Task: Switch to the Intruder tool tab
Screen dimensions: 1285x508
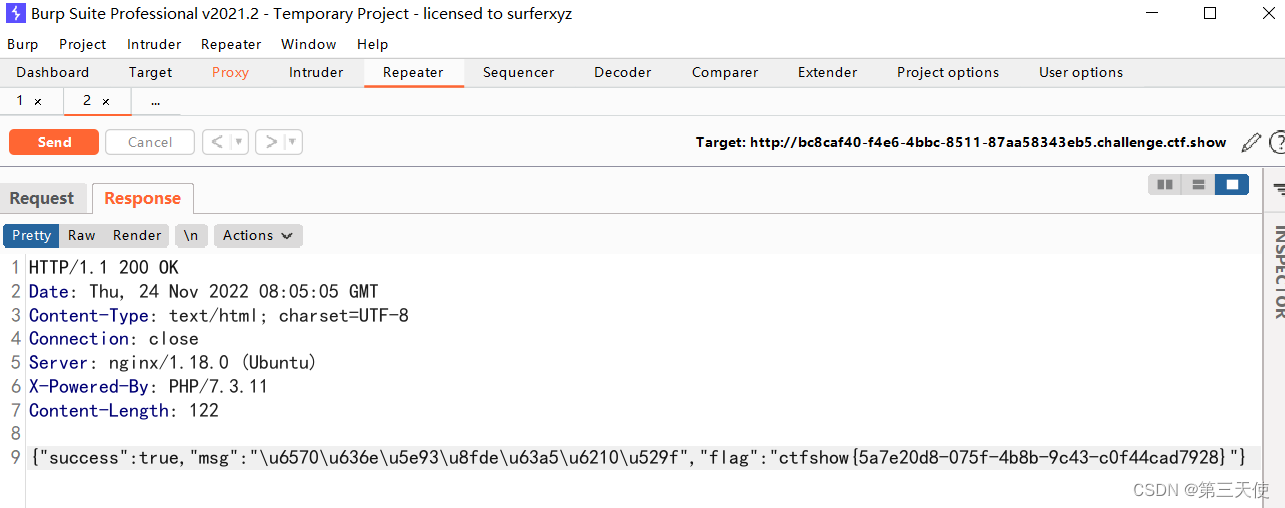Action: [x=316, y=72]
